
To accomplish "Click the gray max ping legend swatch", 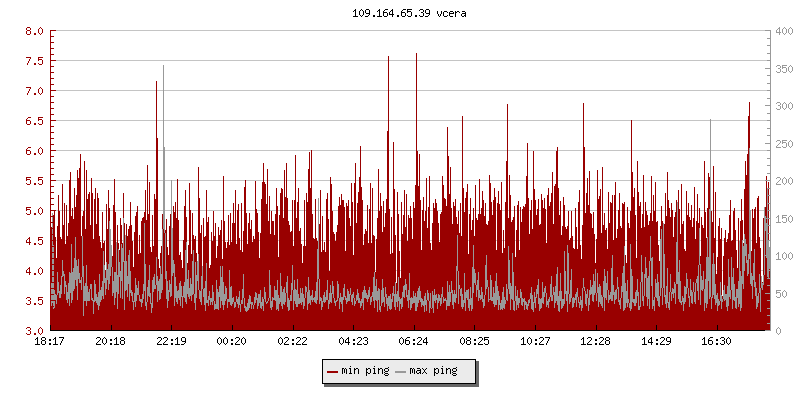I will 401,372.
